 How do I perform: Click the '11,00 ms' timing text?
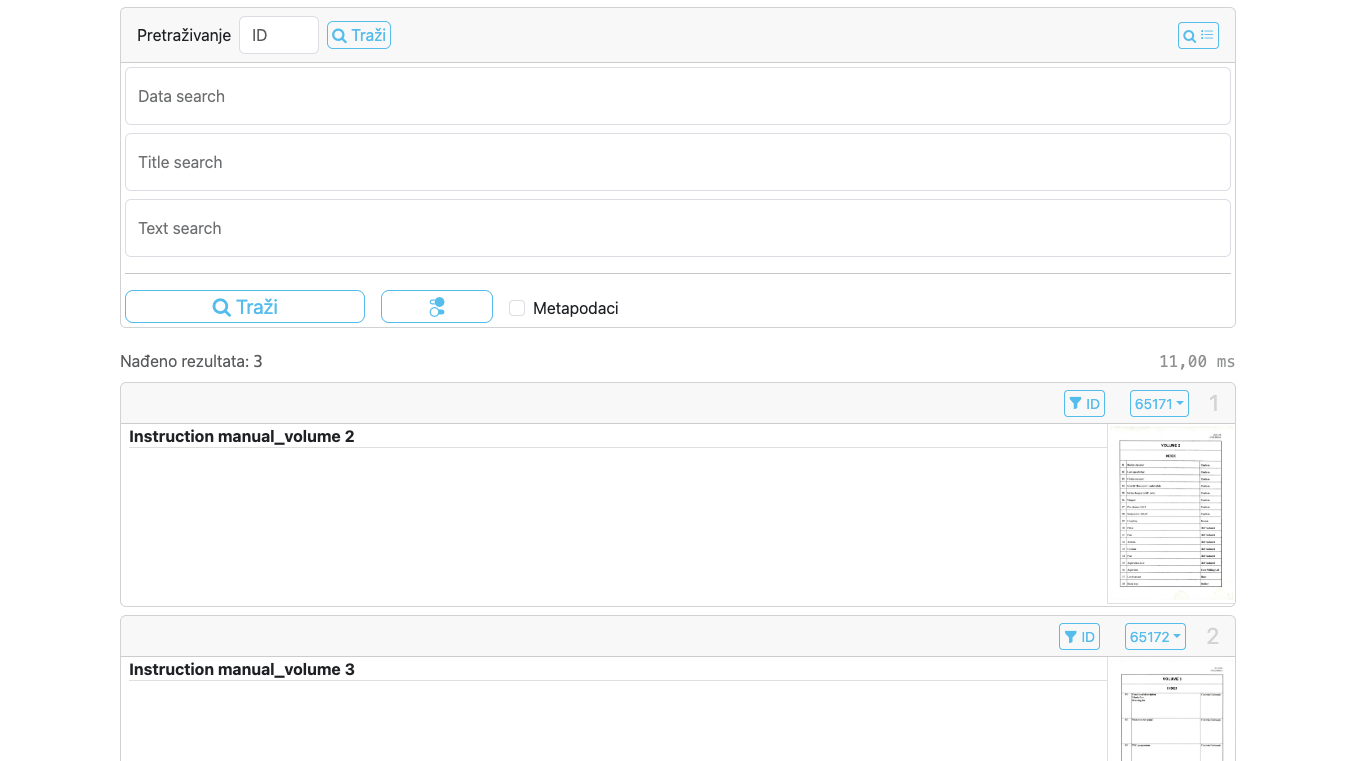tap(1197, 361)
